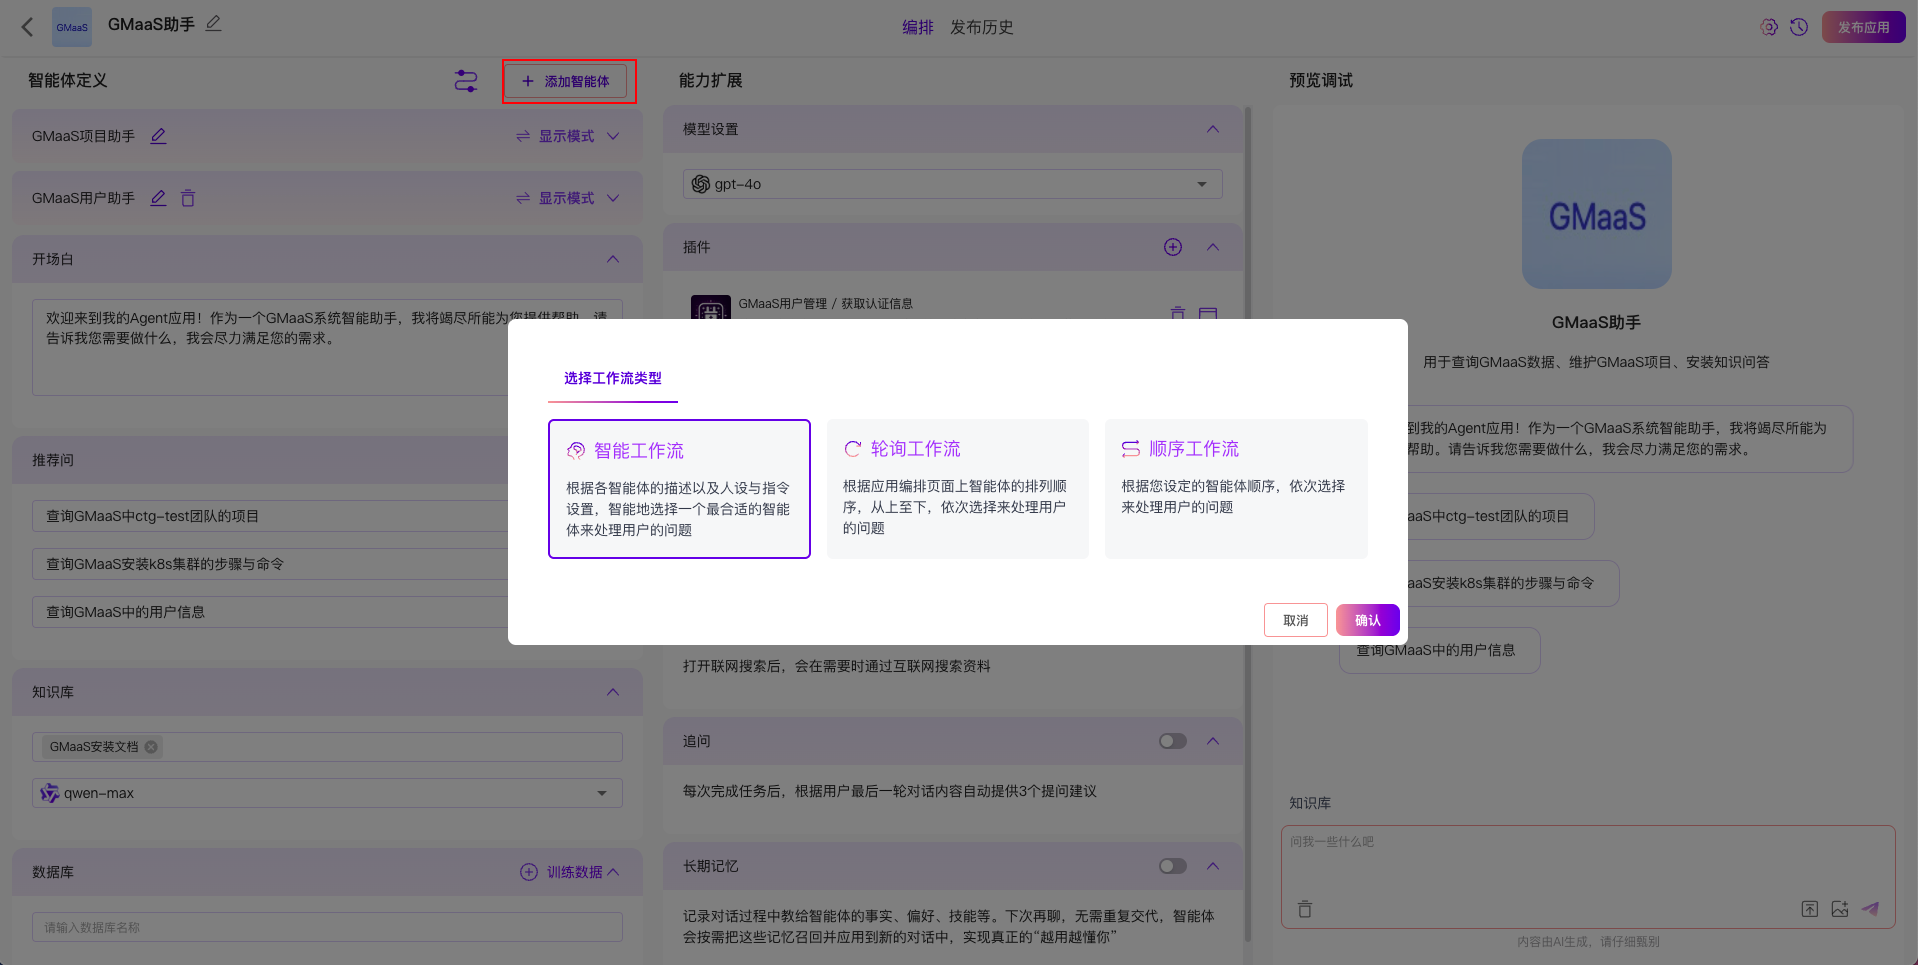Open the gpt-4o model dropdown
The width and height of the screenshot is (1918, 965).
click(952, 184)
